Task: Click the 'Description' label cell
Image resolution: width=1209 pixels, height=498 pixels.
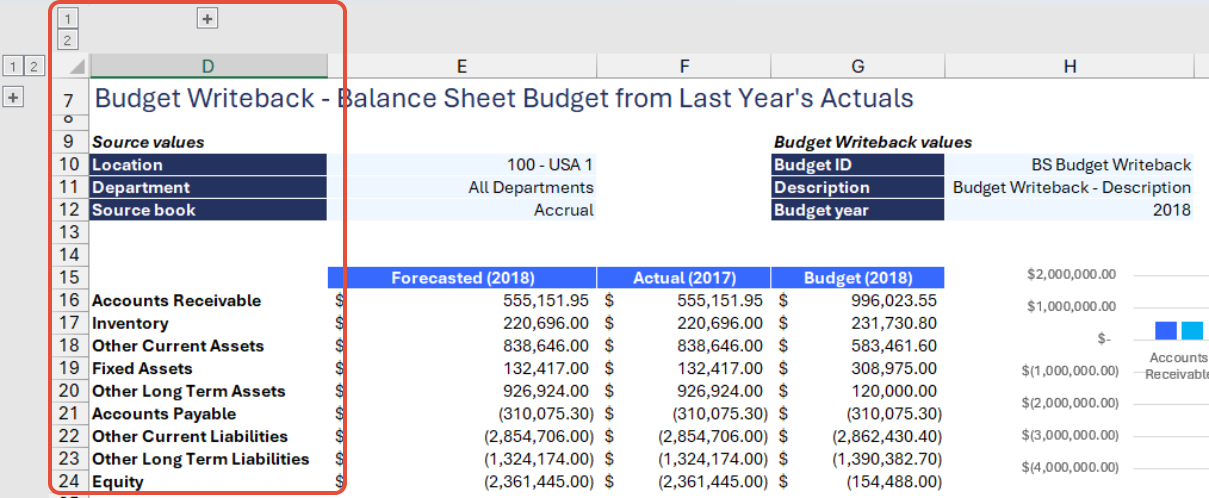Action: (858, 187)
